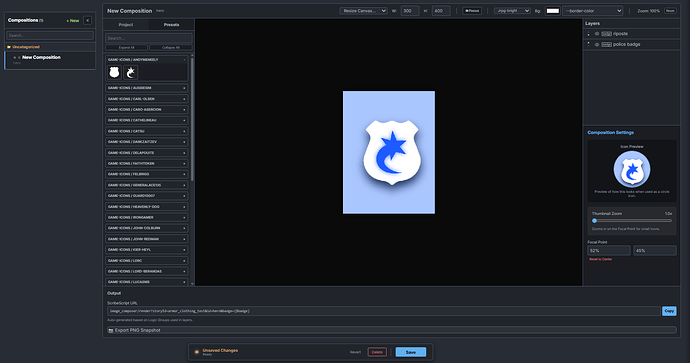690x363 pixels.
Task: Expand the GAME-ICONS / CARO-ASERCION group
Action: (x=147, y=110)
